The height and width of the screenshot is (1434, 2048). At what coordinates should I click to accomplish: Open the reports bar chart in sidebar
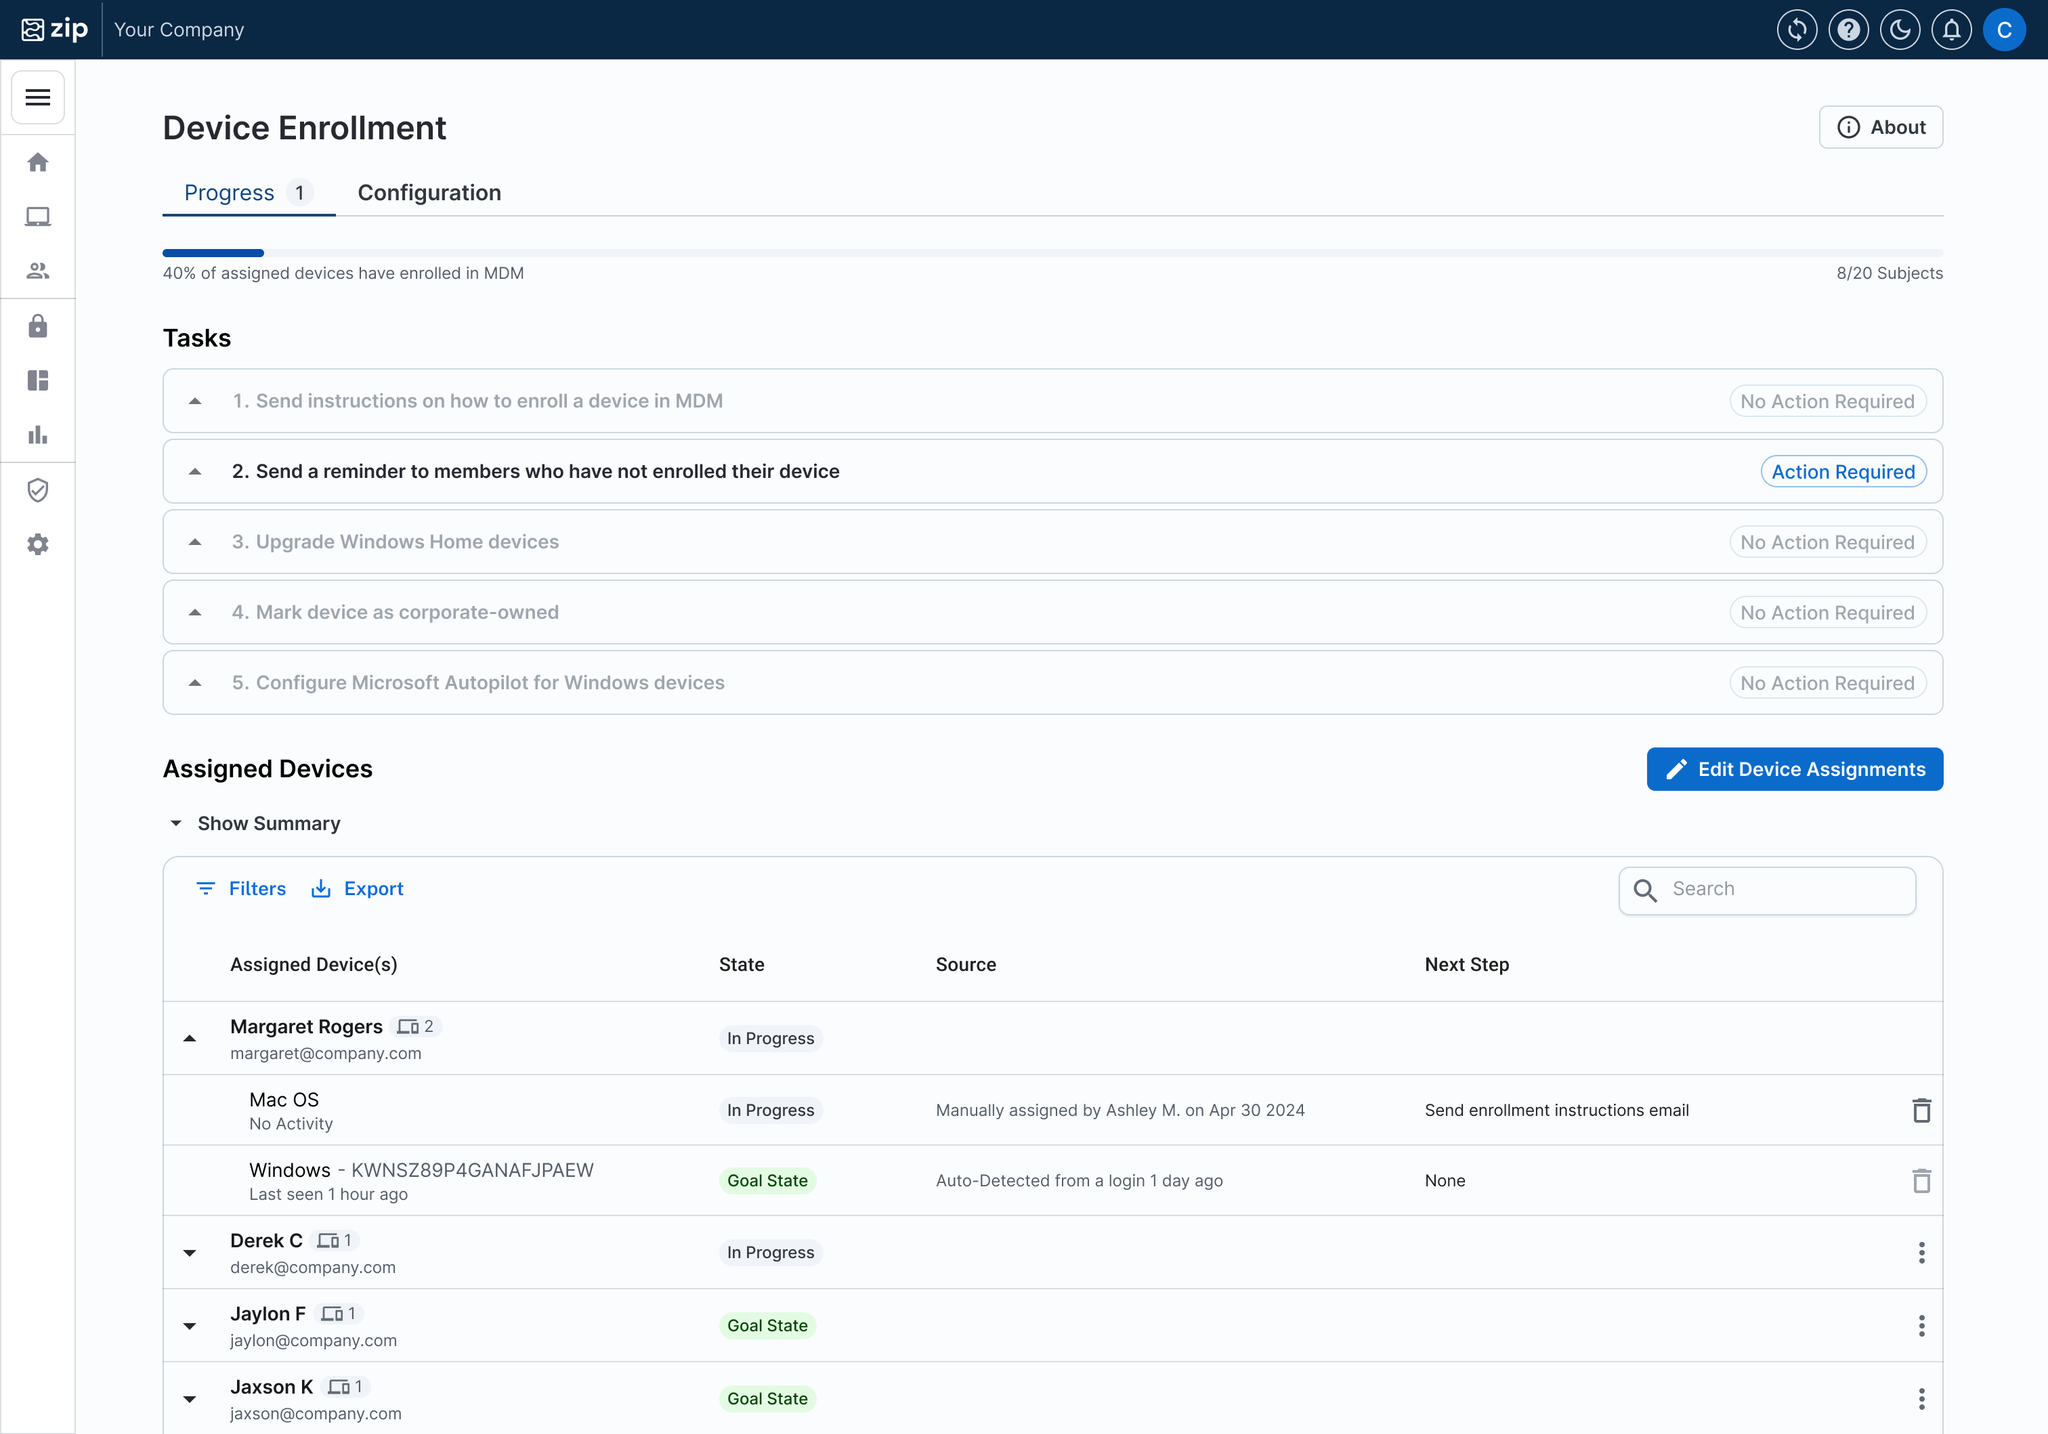click(38, 434)
